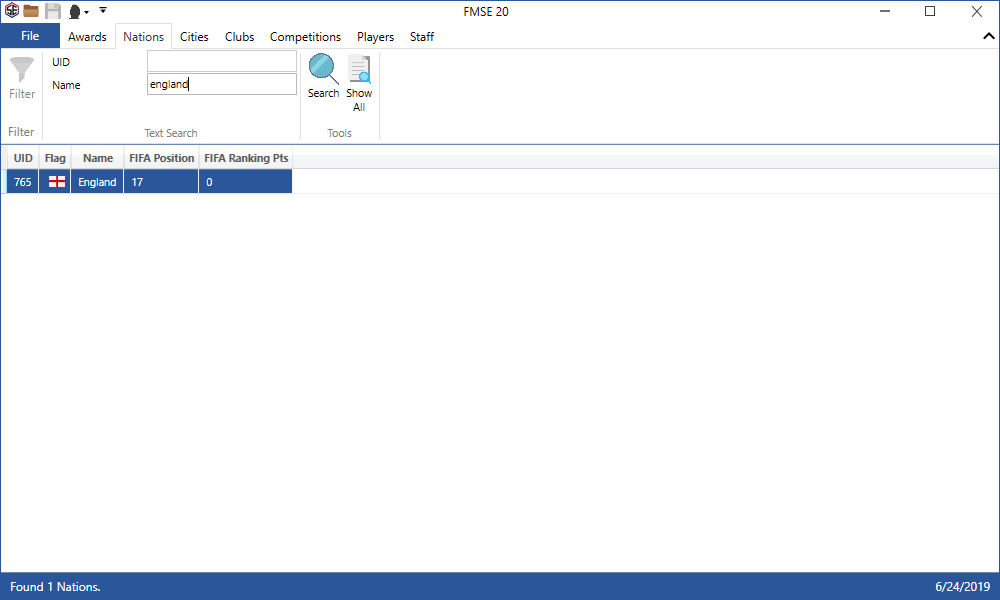This screenshot has height=600, width=1000.
Task: Switch to the Players tab
Action: coord(375,37)
